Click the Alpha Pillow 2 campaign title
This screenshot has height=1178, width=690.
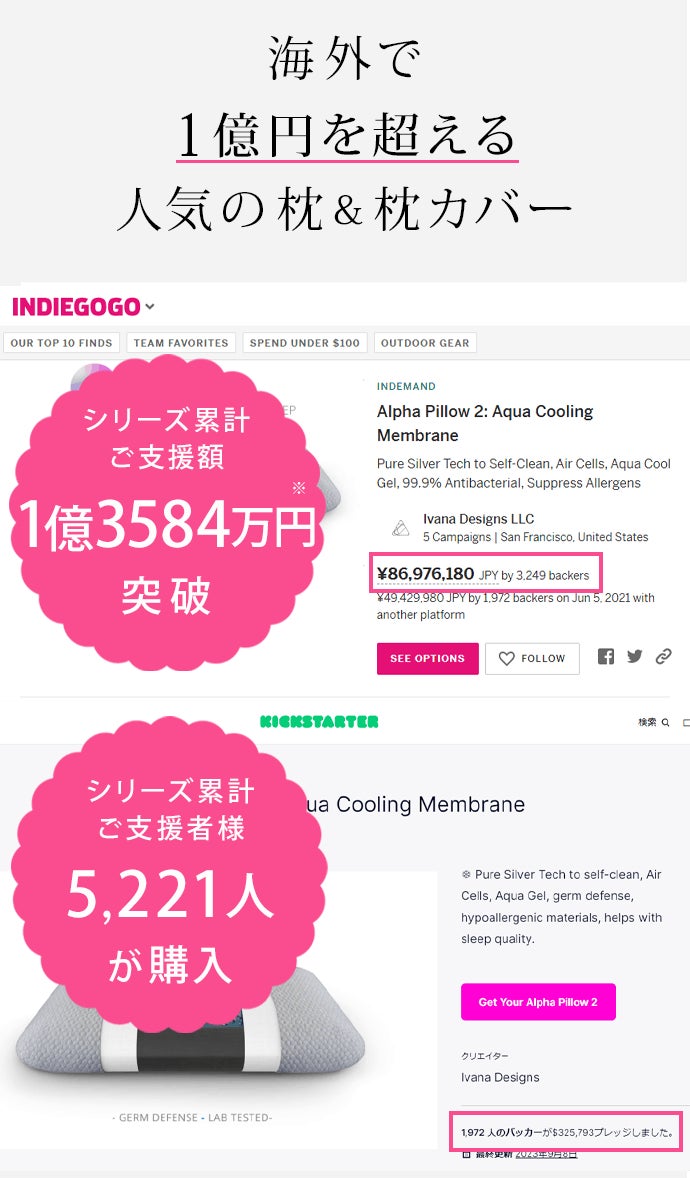(x=485, y=423)
